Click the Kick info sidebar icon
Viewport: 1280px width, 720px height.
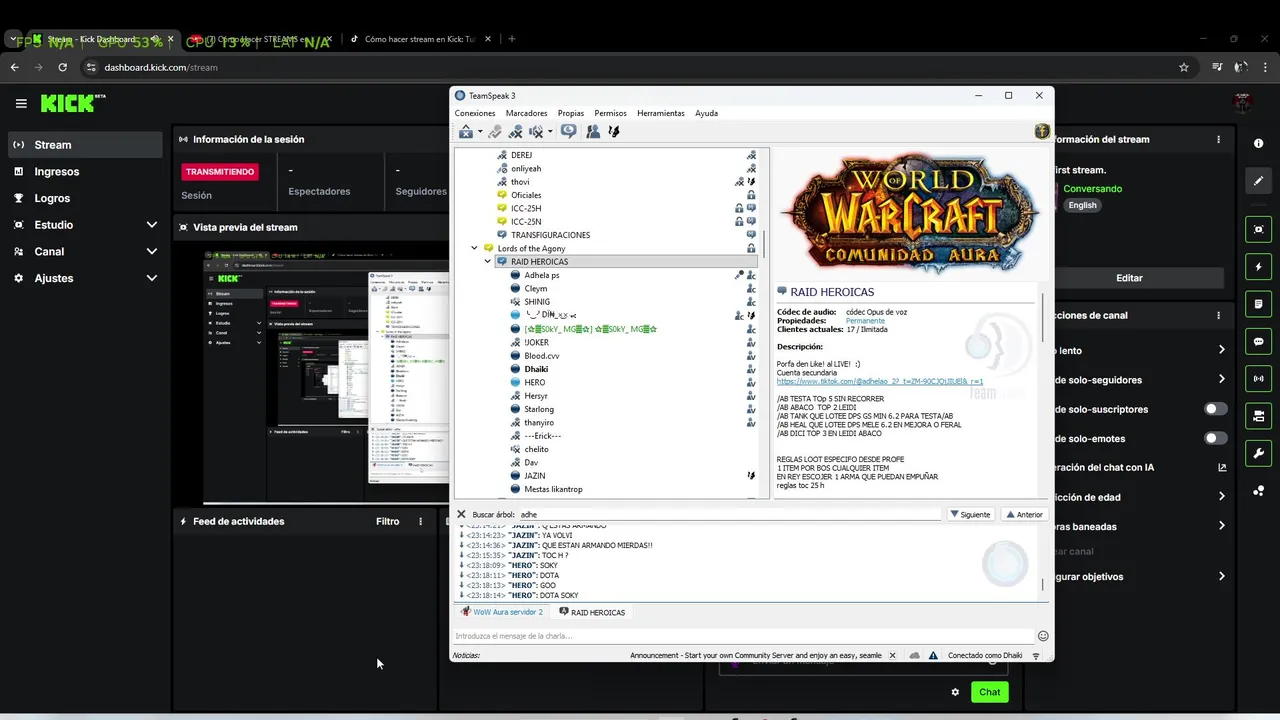(x=1258, y=144)
